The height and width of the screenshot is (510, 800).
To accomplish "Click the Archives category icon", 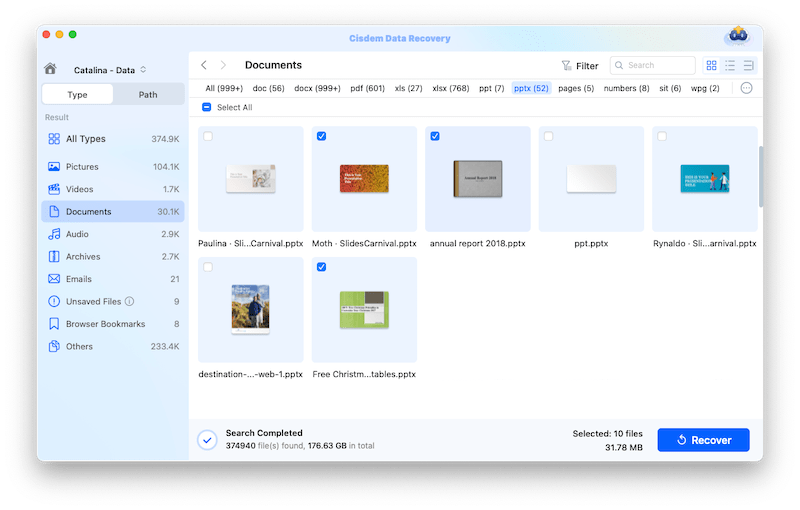I will [x=54, y=257].
